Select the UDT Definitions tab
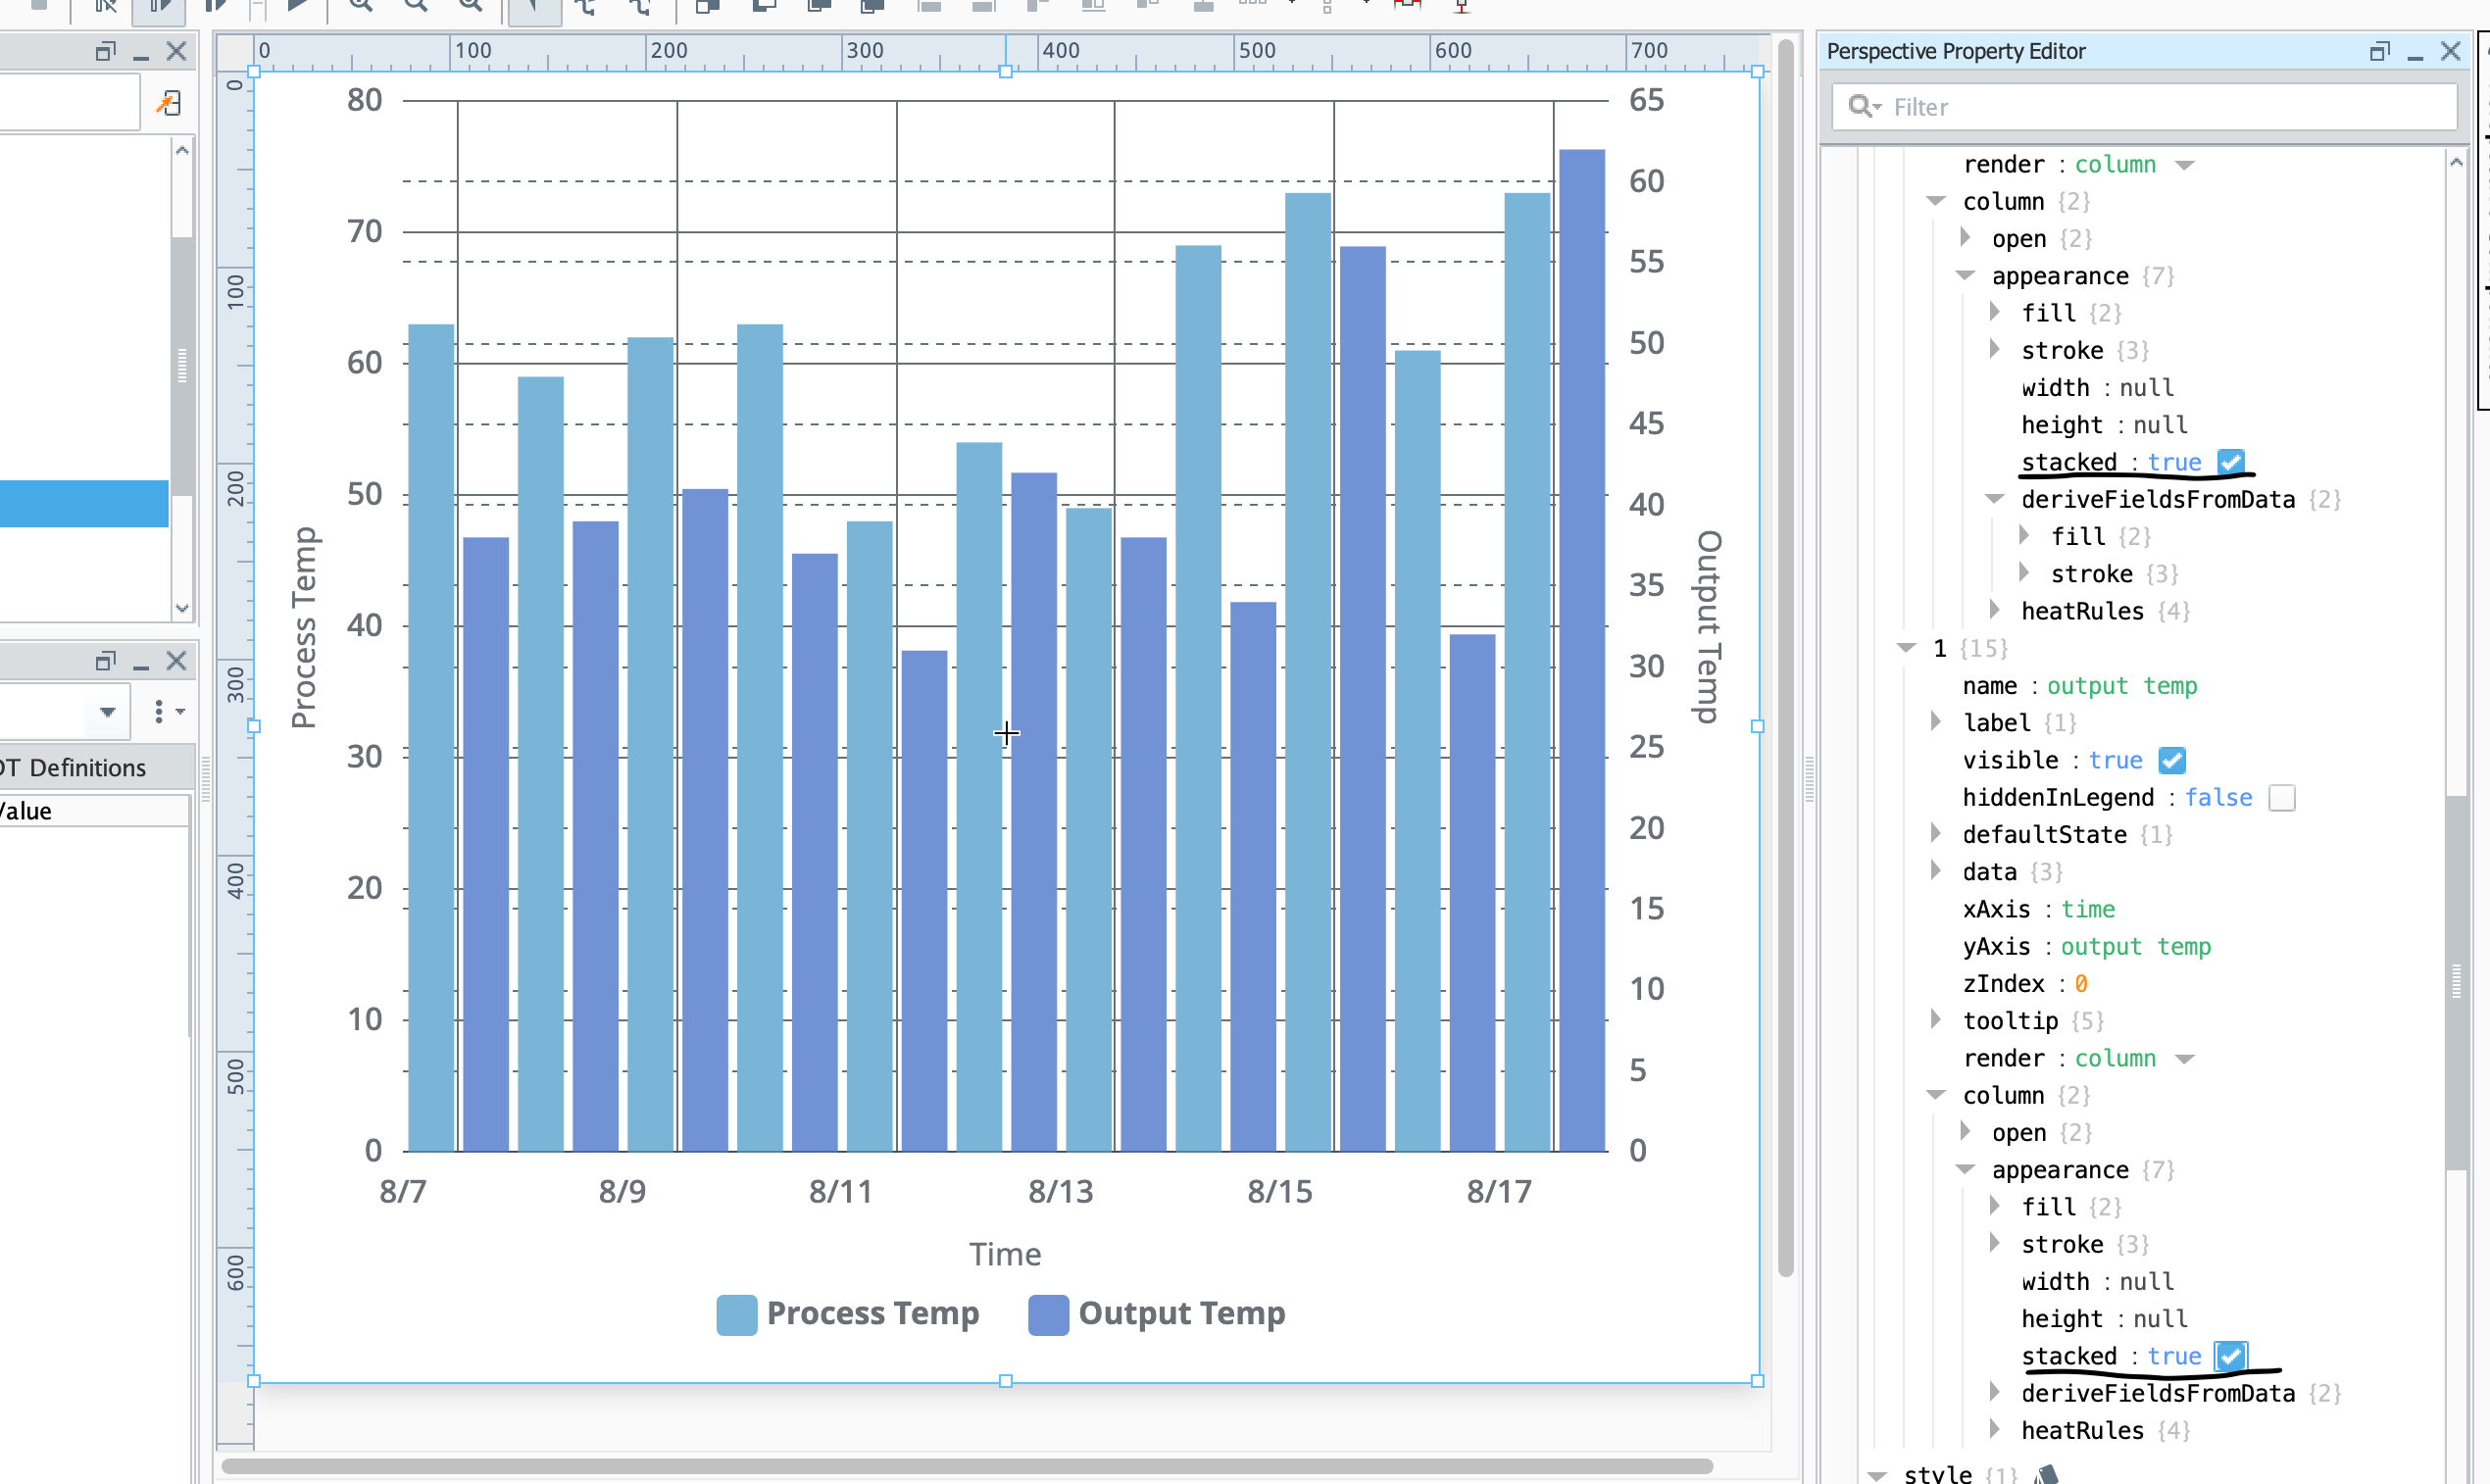 point(74,768)
